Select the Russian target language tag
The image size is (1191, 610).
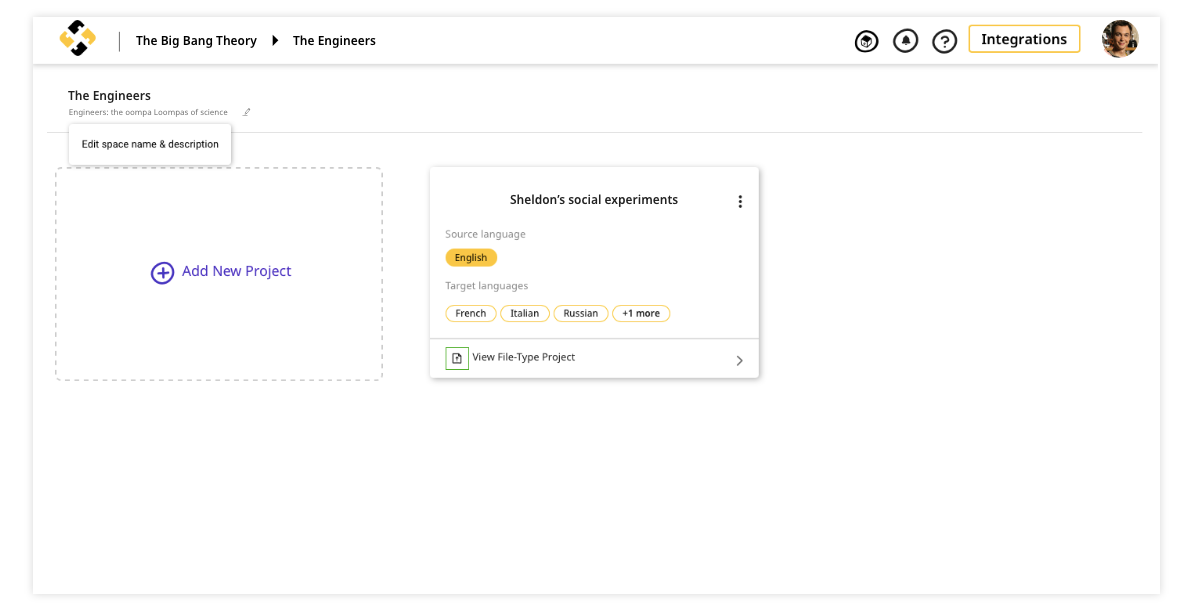pyautogui.click(x=581, y=313)
